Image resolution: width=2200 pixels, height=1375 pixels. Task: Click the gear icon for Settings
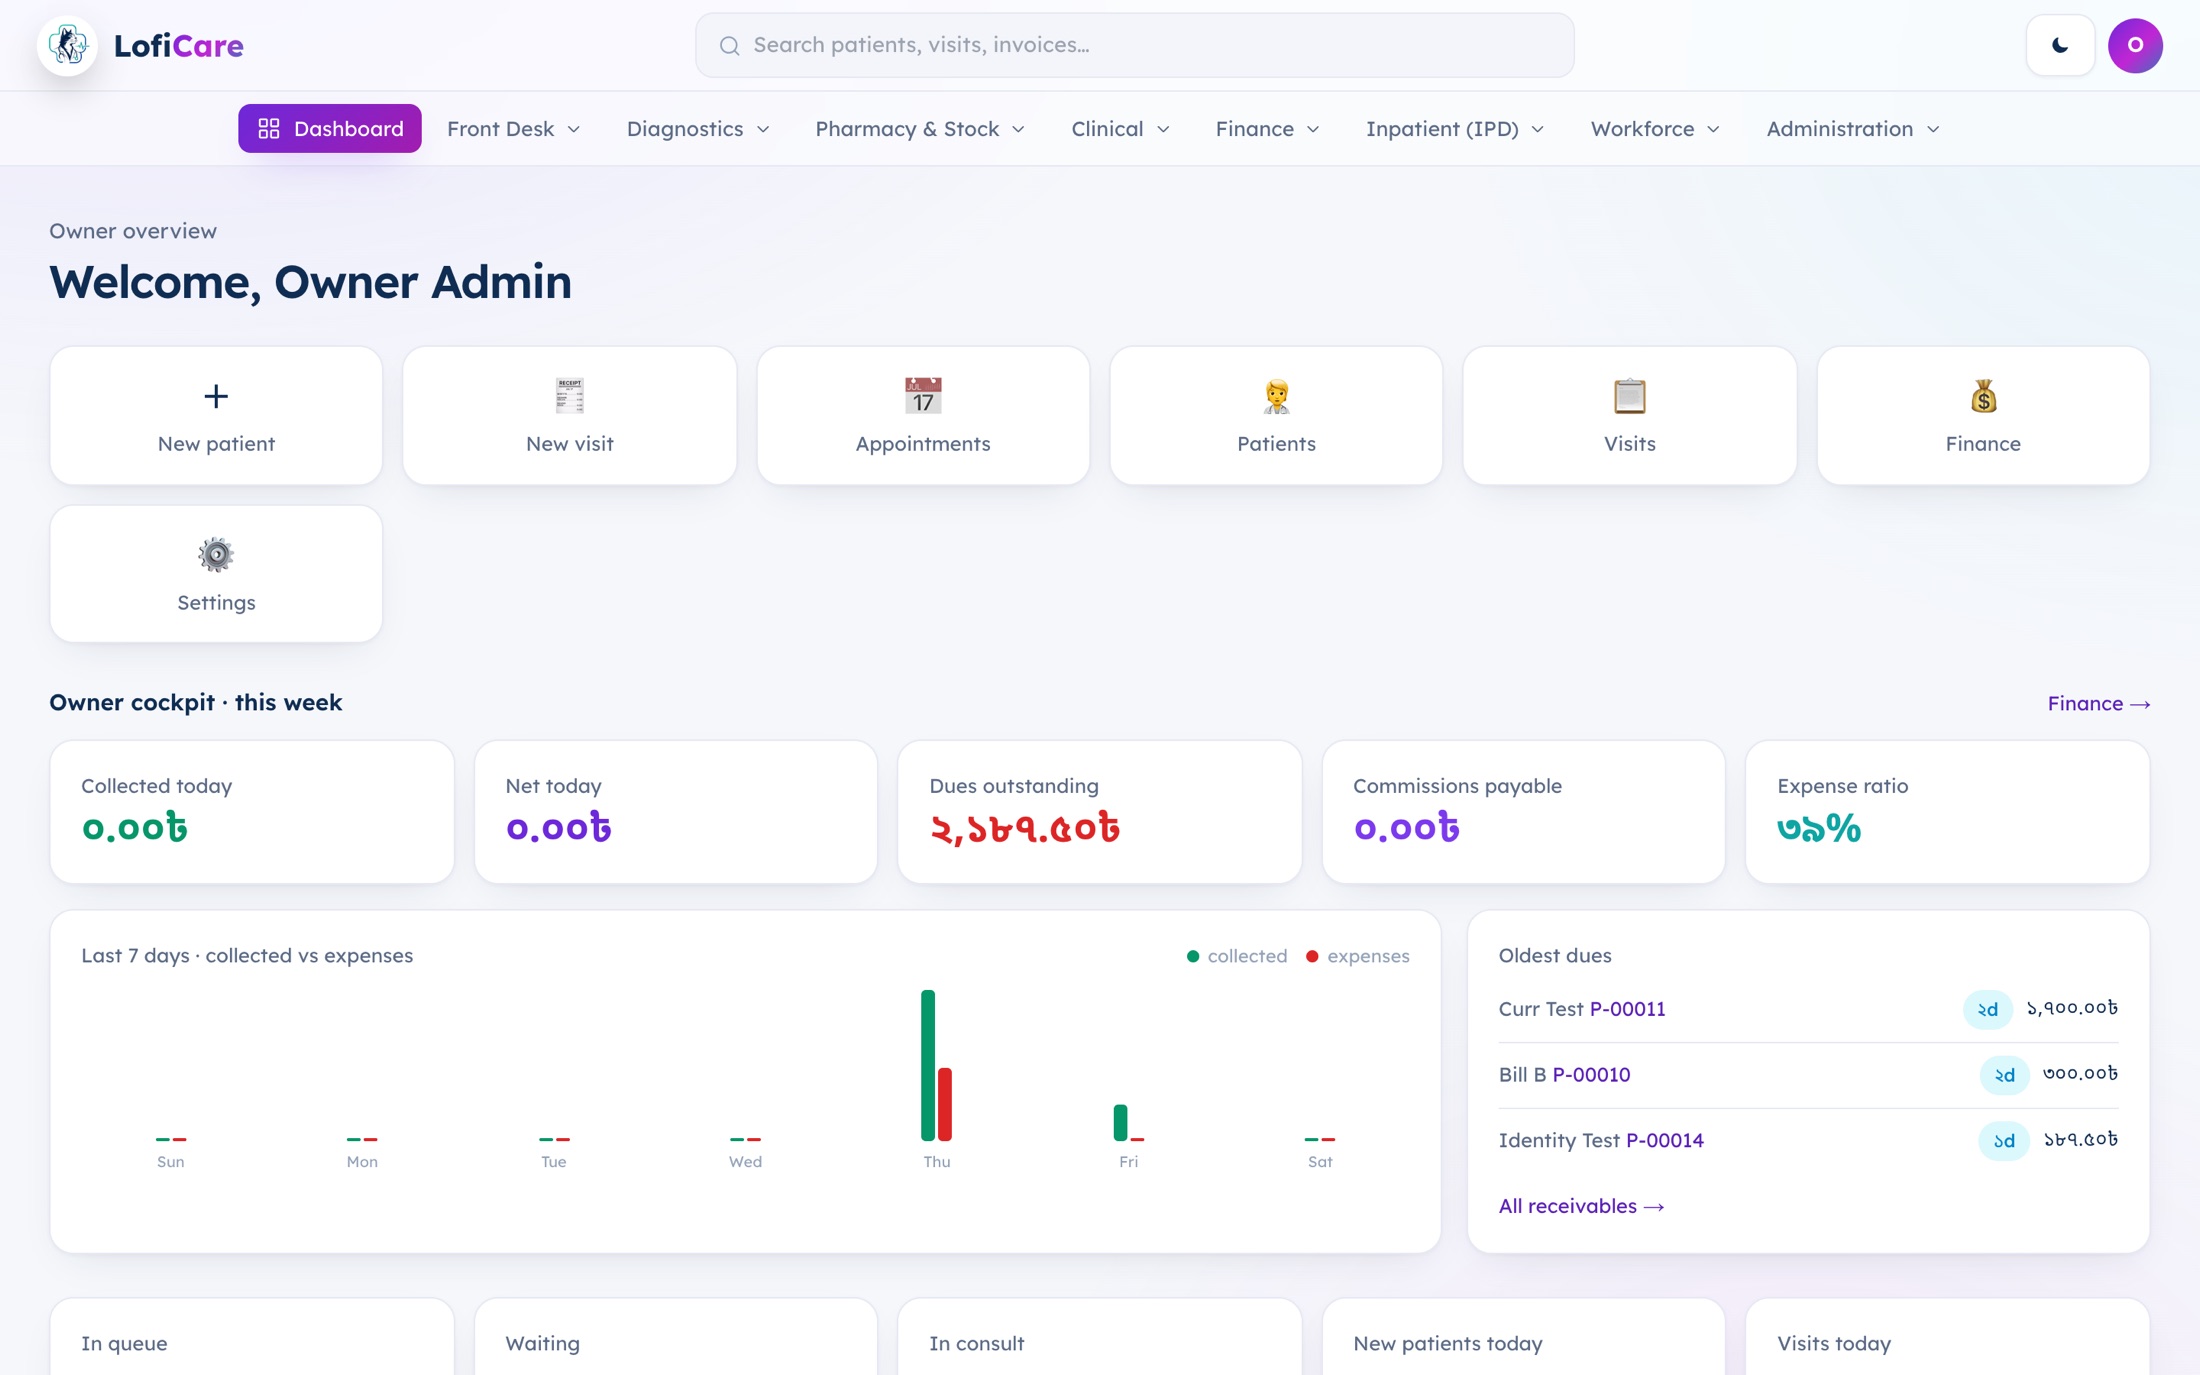216,555
